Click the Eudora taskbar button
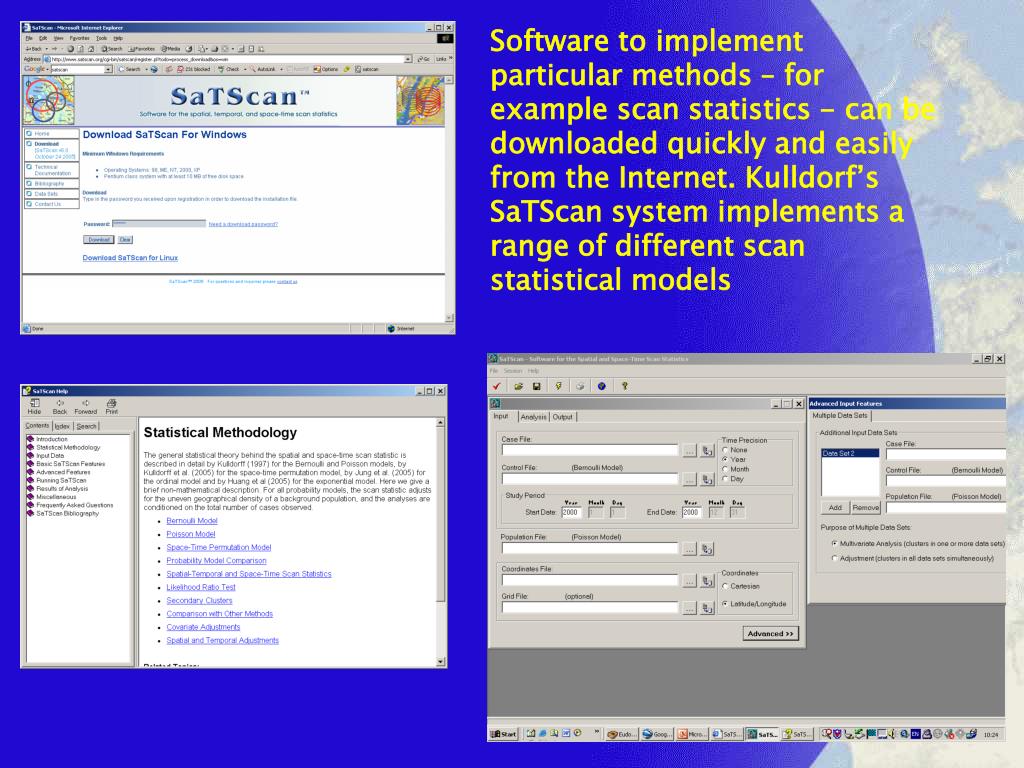This screenshot has width=1024, height=768. 621,734
